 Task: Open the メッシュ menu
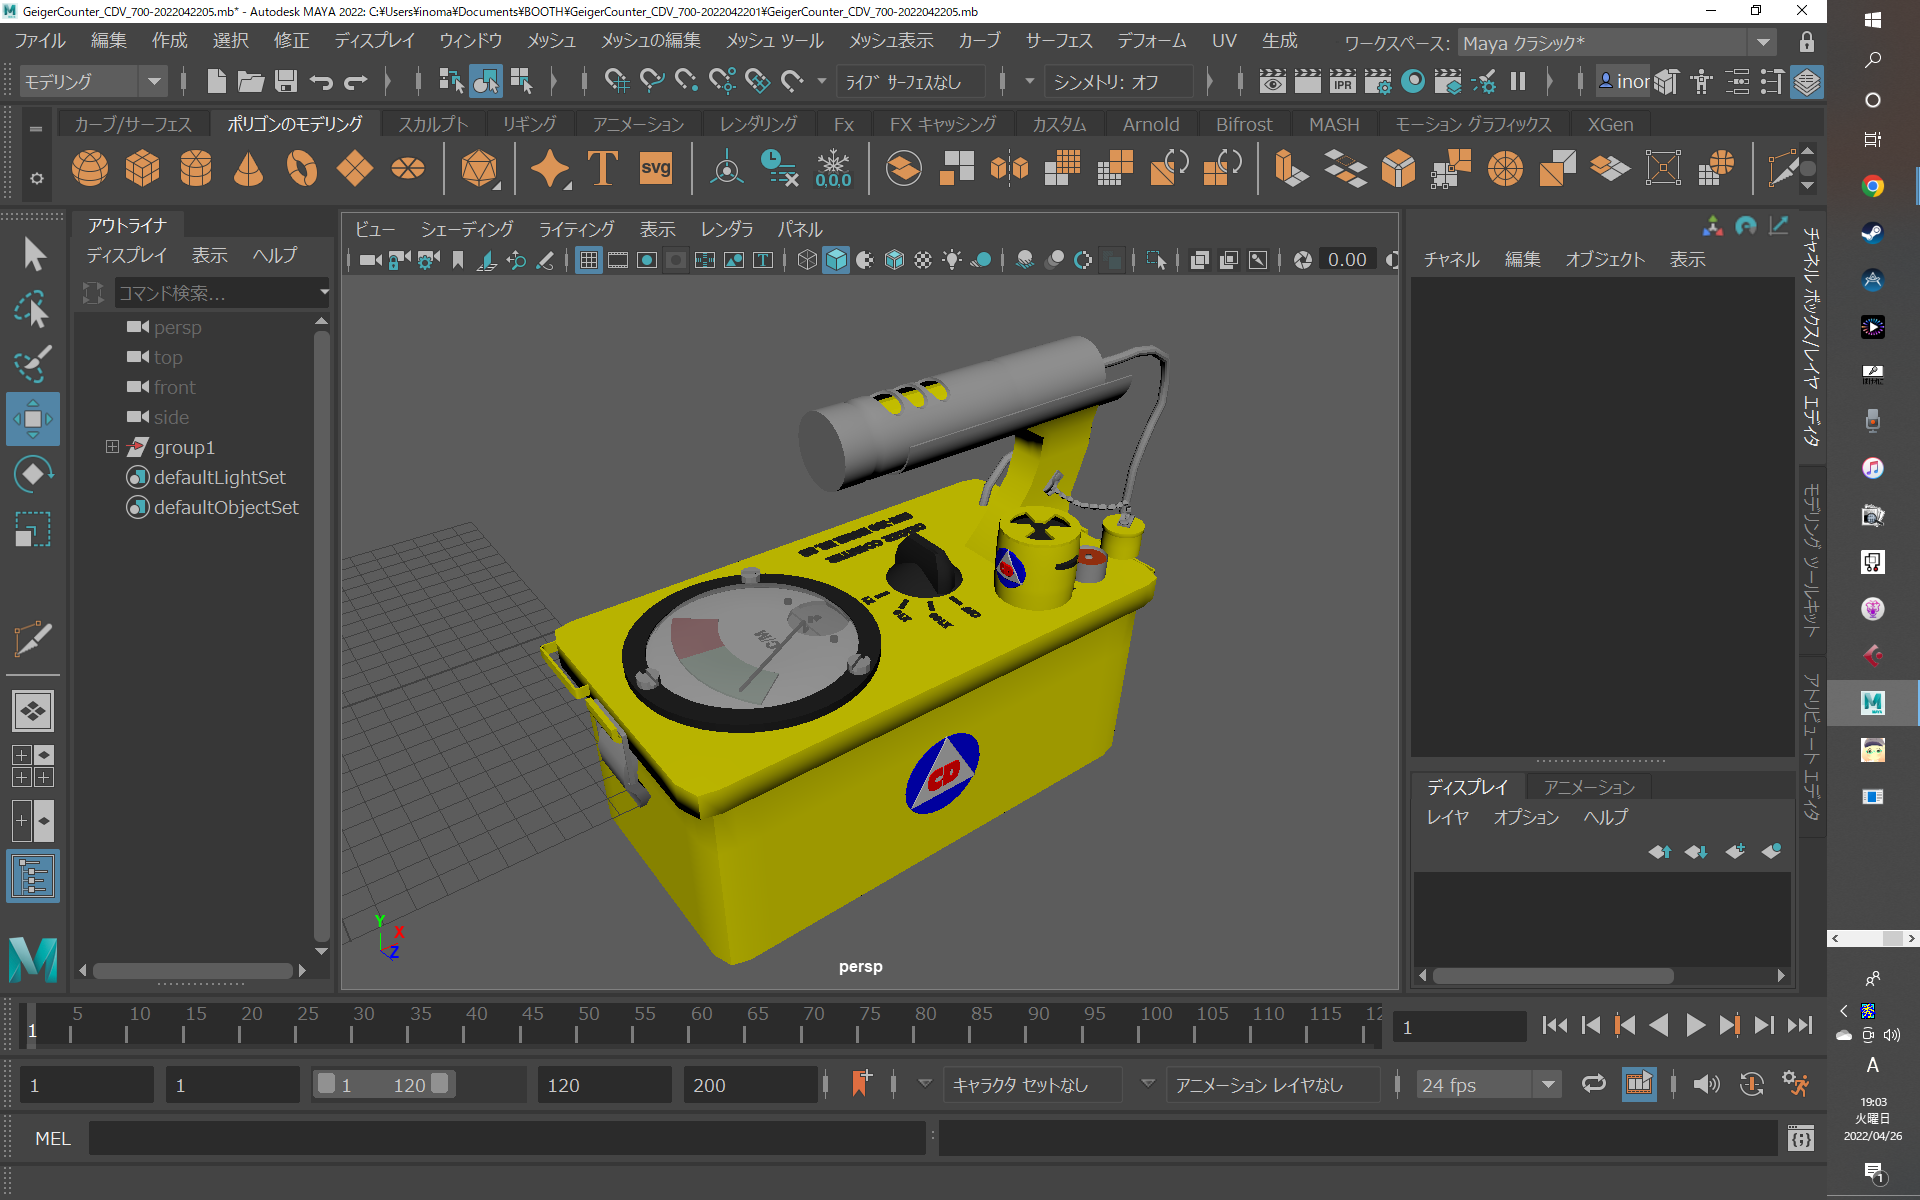click(551, 41)
